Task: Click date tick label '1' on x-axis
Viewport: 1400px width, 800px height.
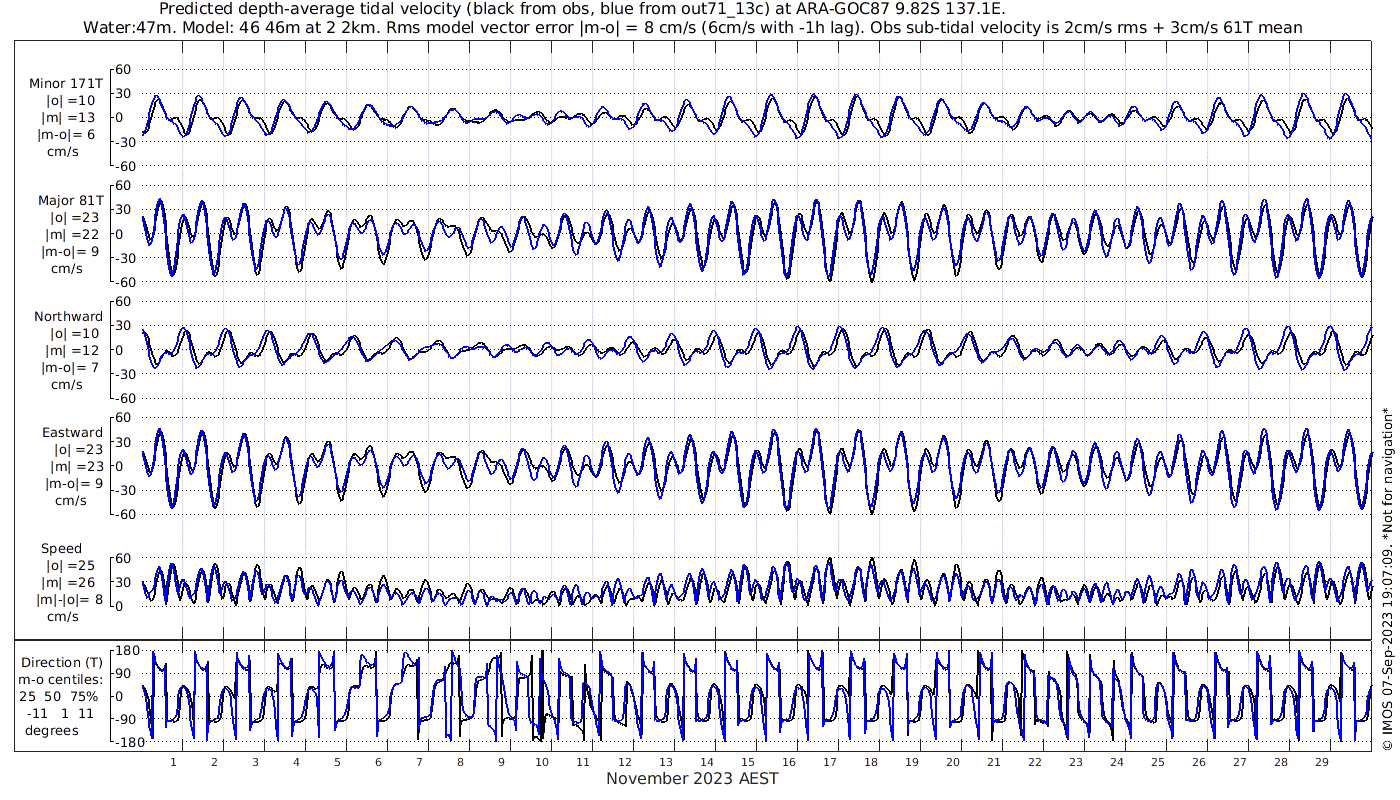Action: point(173,761)
